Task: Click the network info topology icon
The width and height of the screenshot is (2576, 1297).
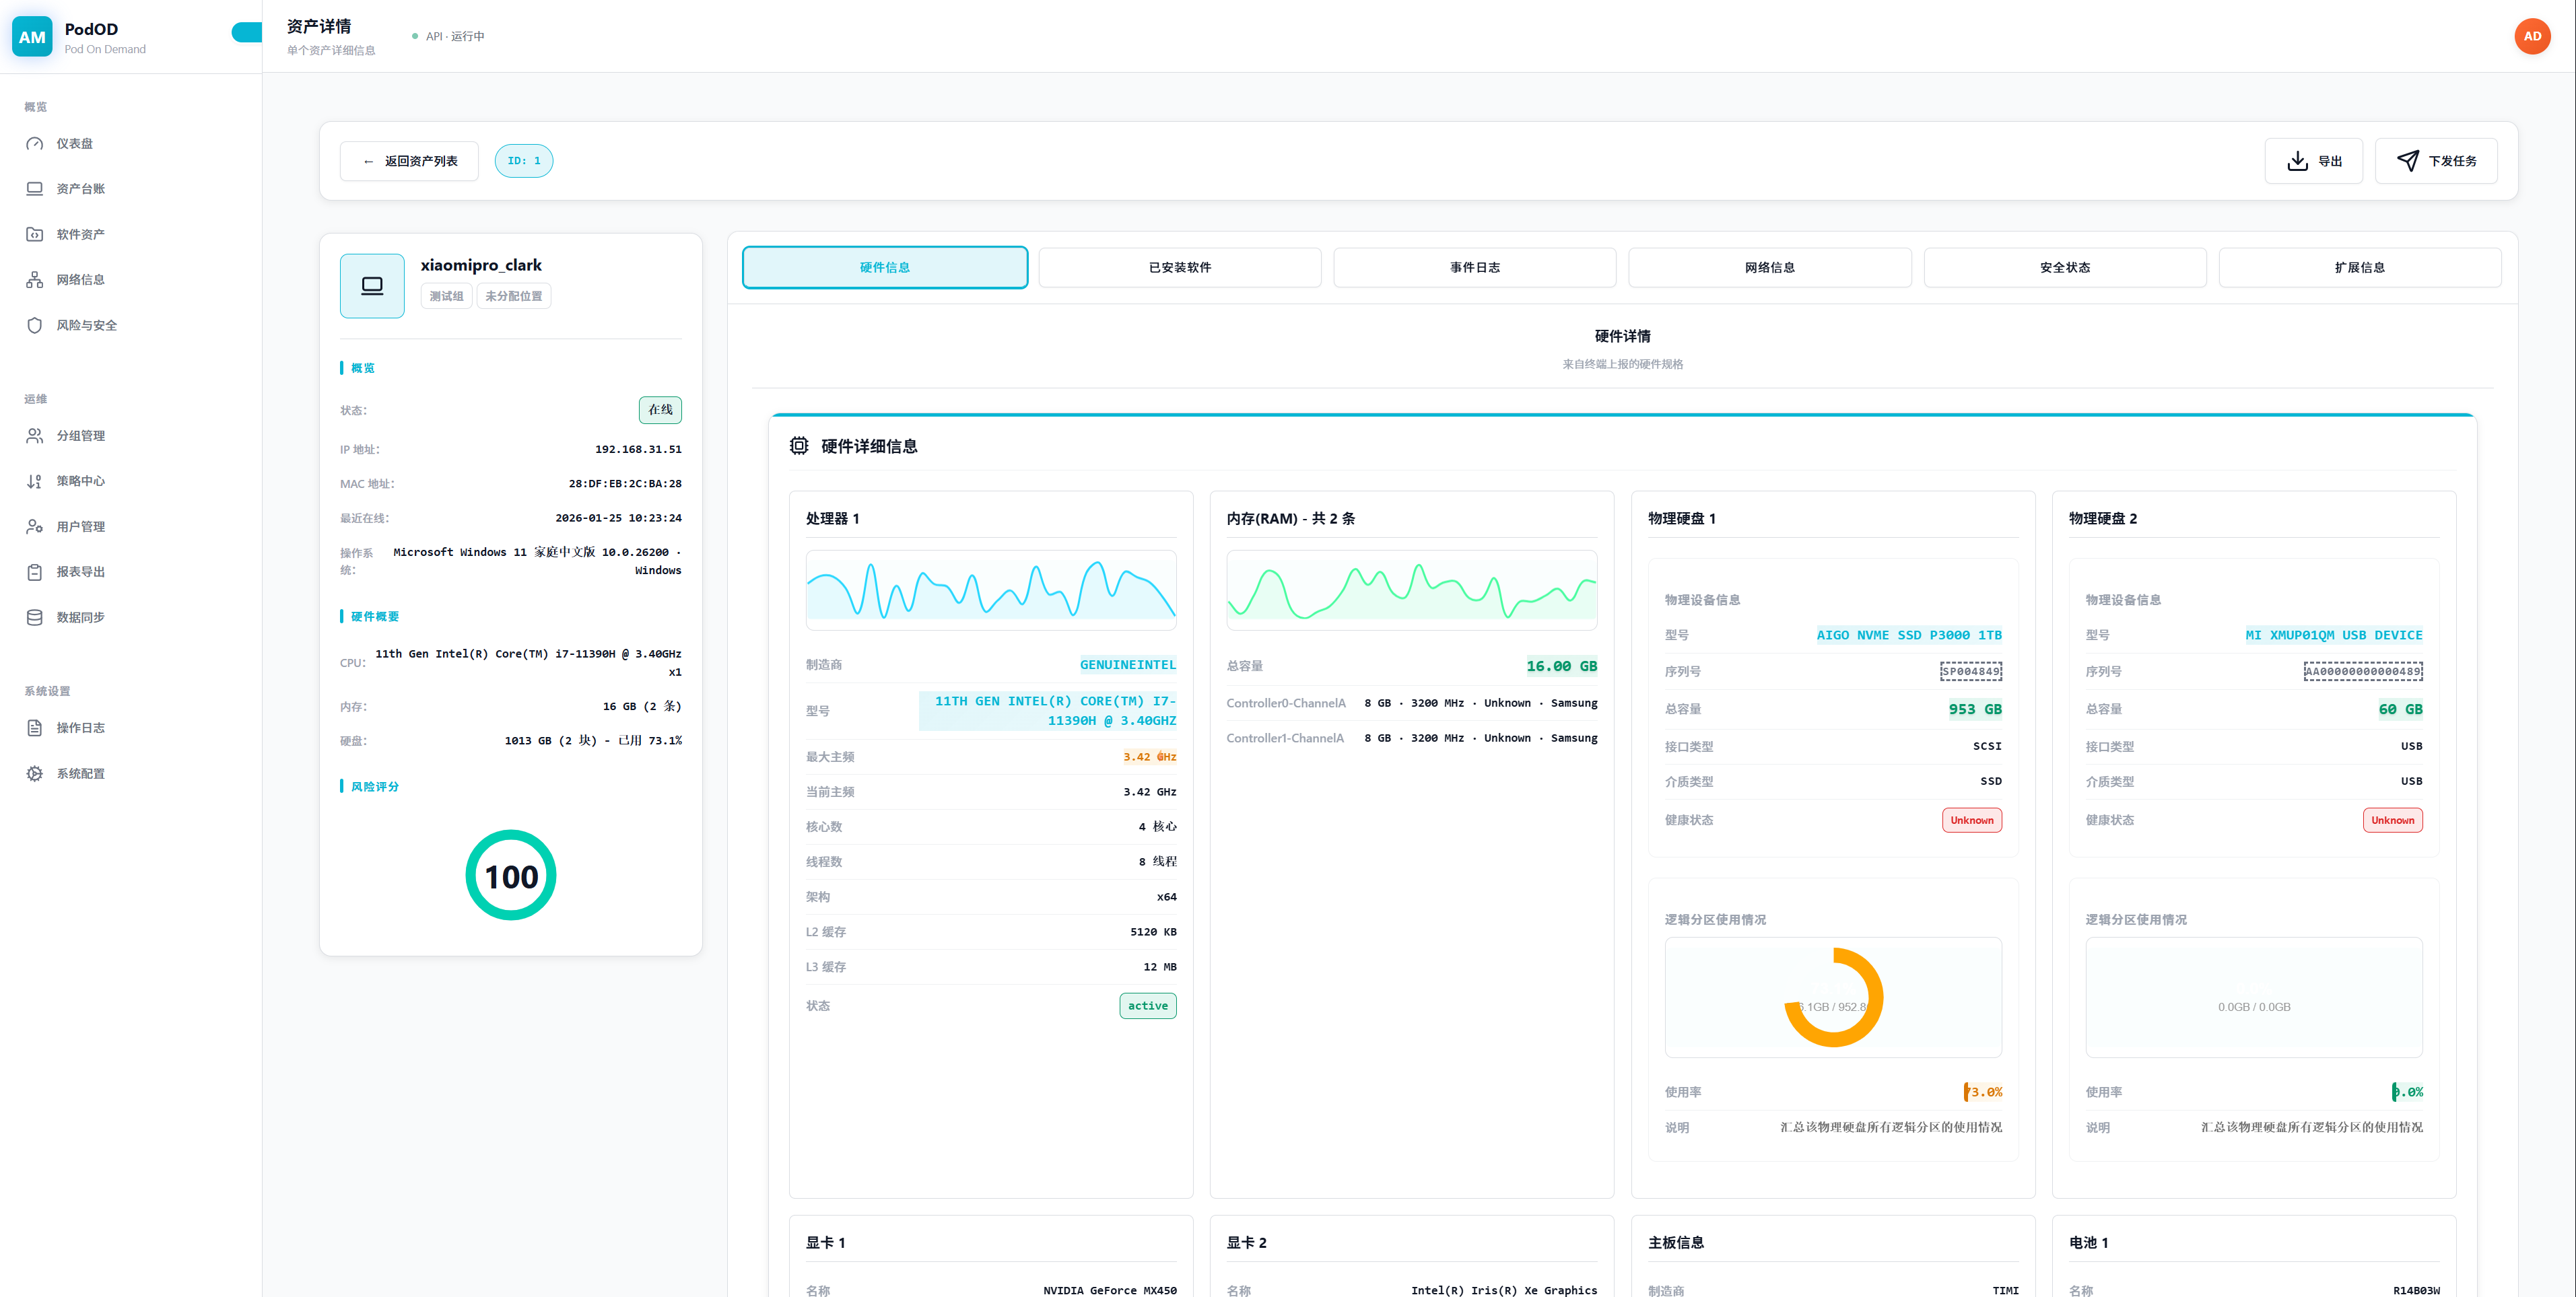Action: (35, 280)
